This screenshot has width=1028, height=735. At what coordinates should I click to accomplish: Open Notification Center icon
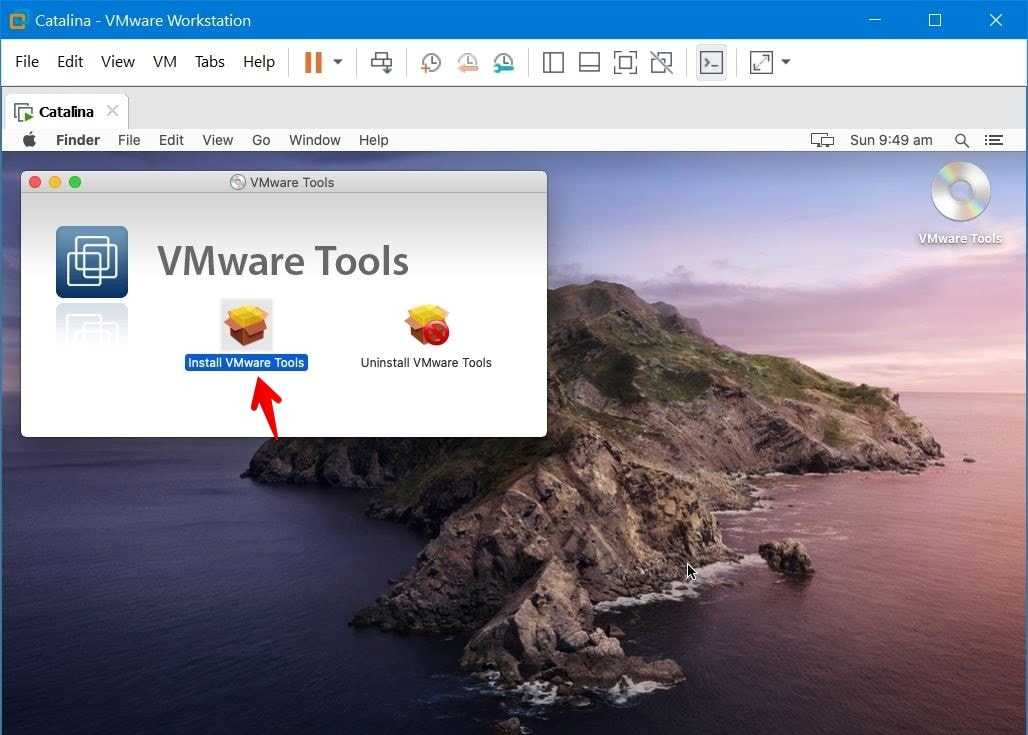pyautogui.click(x=994, y=140)
